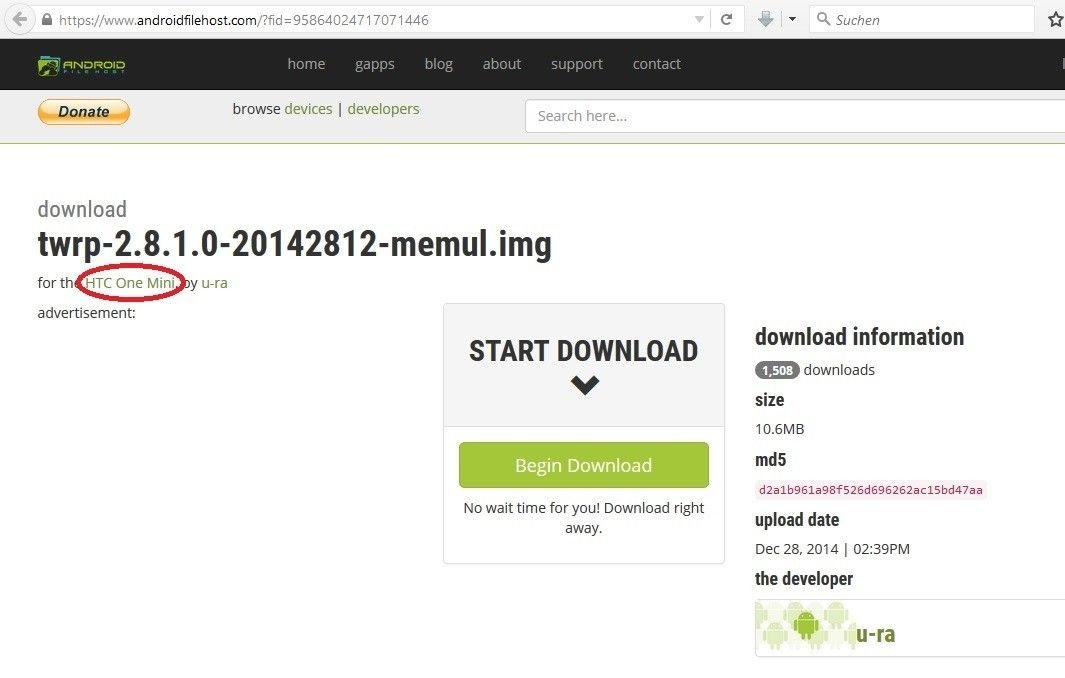The width and height of the screenshot is (1065, 678).
Task: Reload the page with refresh icon
Action: [726, 20]
